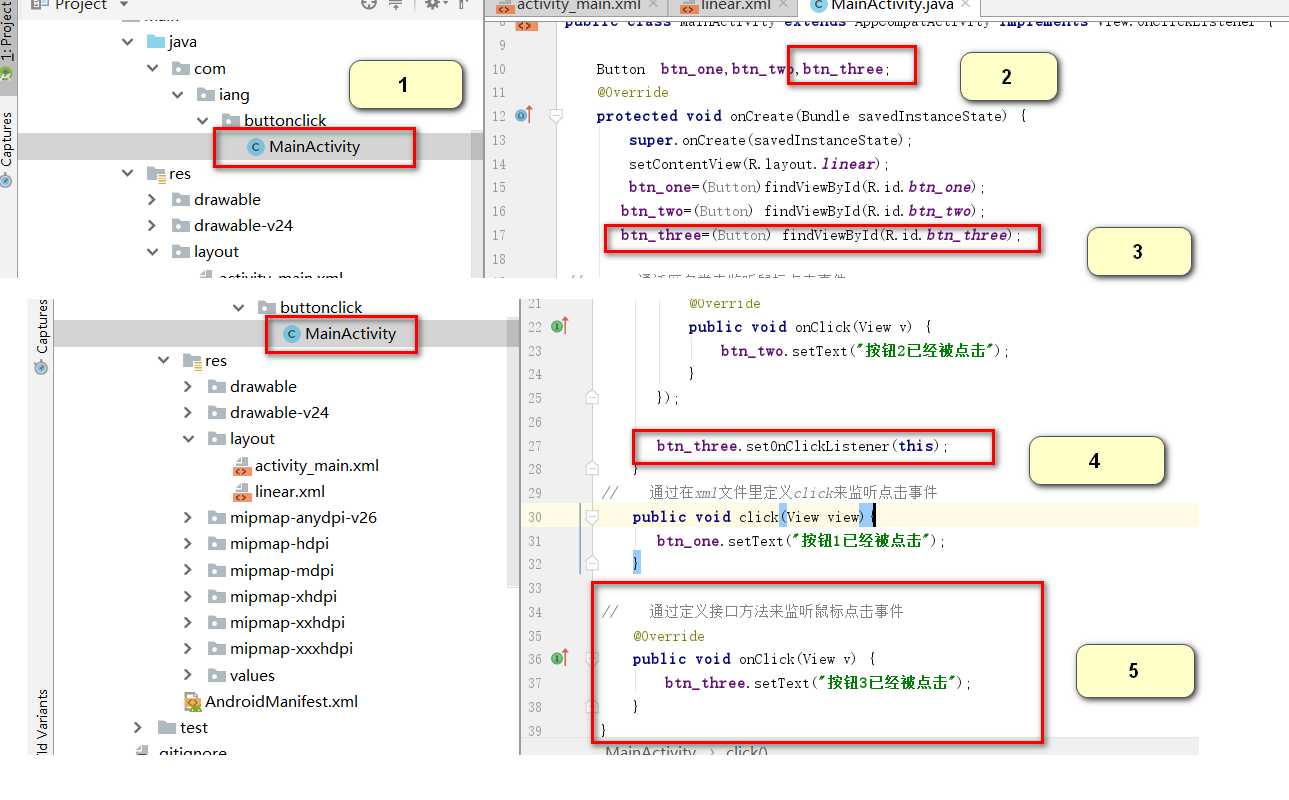
Task: Expand the mipmap-anydpi-v26 folder
Action: [188, 518]
